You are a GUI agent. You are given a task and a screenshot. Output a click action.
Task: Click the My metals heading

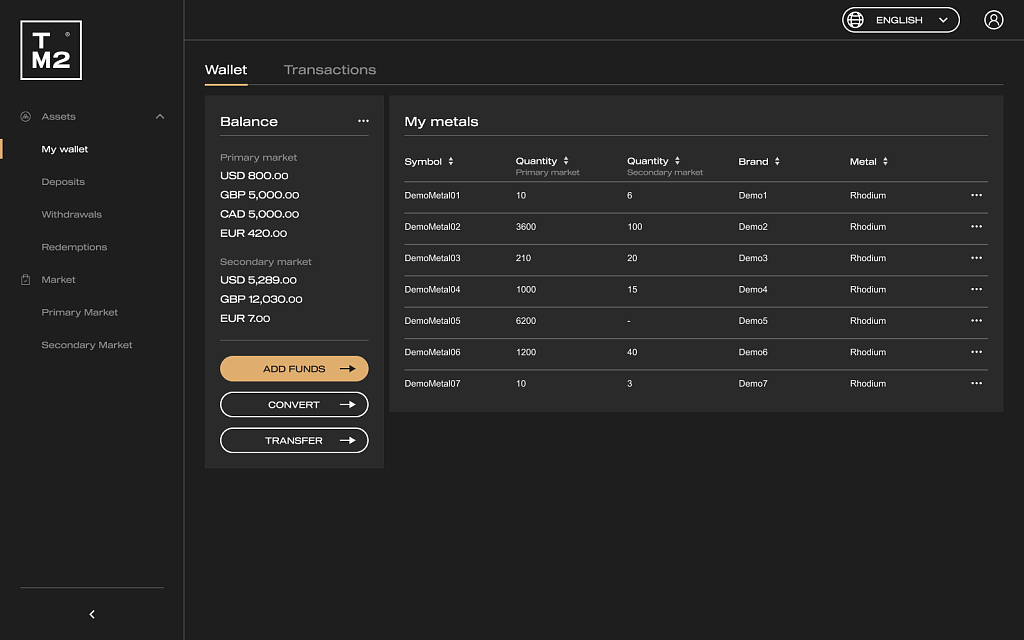tap(441, 121)
